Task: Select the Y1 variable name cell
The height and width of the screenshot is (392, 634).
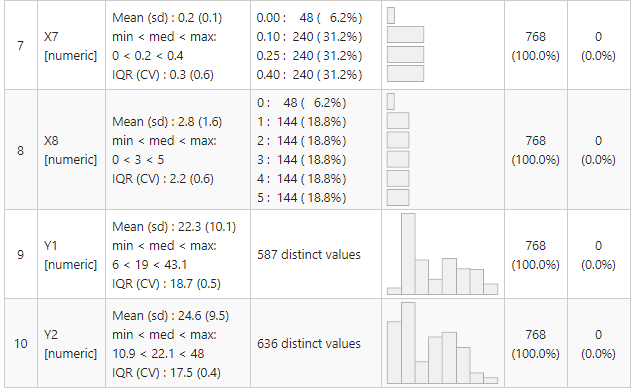Action: [71, 254]
